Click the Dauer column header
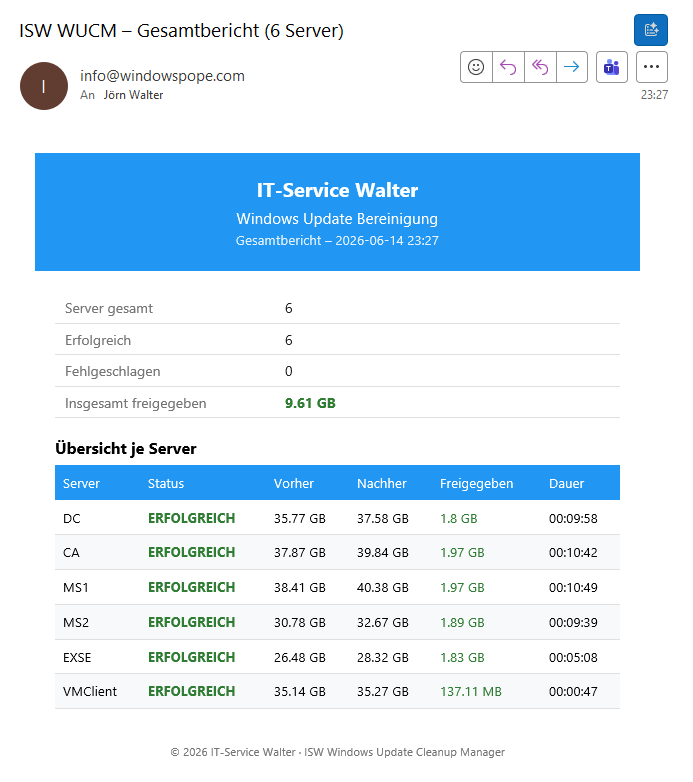 [566, 483]
